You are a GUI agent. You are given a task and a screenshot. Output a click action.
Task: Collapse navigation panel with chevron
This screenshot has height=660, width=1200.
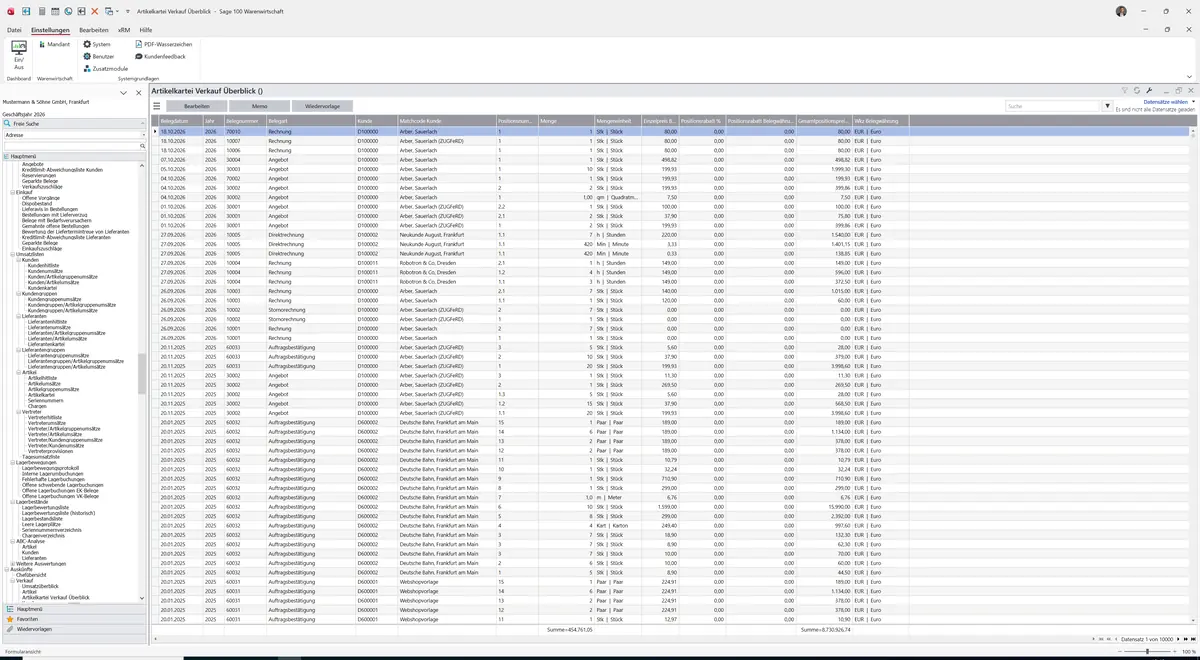click(124, 92)
